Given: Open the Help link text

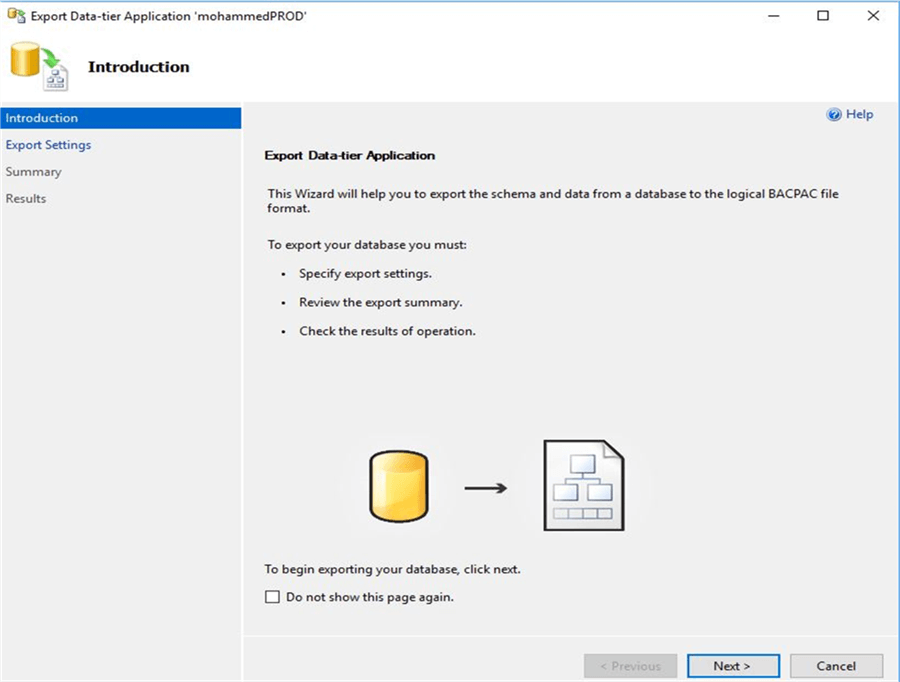Looking at the screenshot, I should pyautogui.click(x=859, y=115).
